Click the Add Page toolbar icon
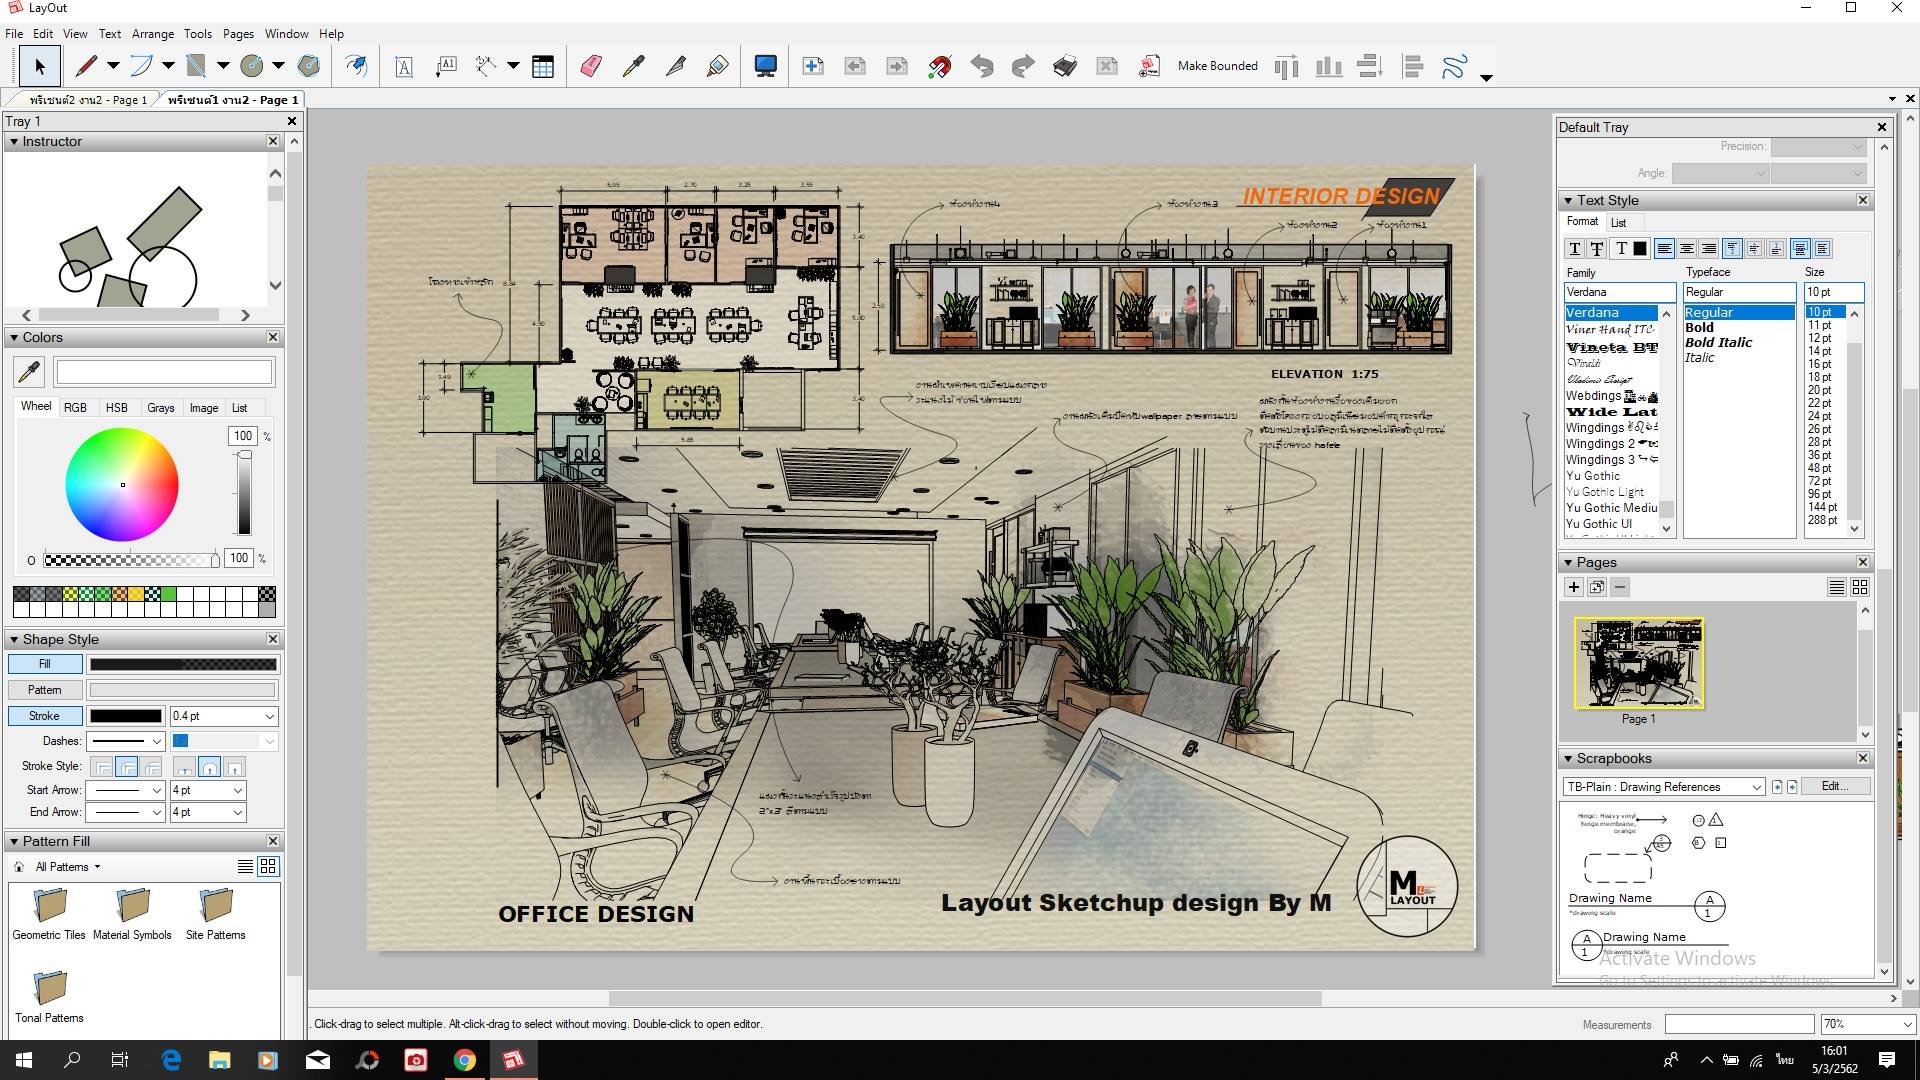 tap(813, 67)
